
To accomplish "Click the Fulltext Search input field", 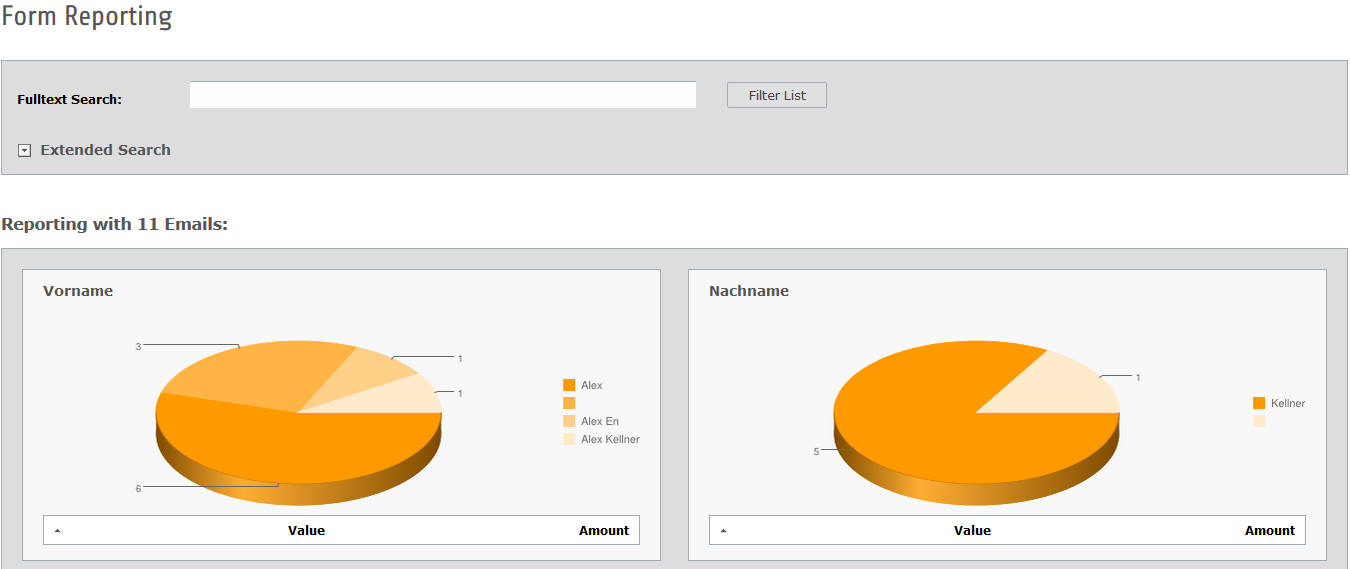I will pos(442,95).
